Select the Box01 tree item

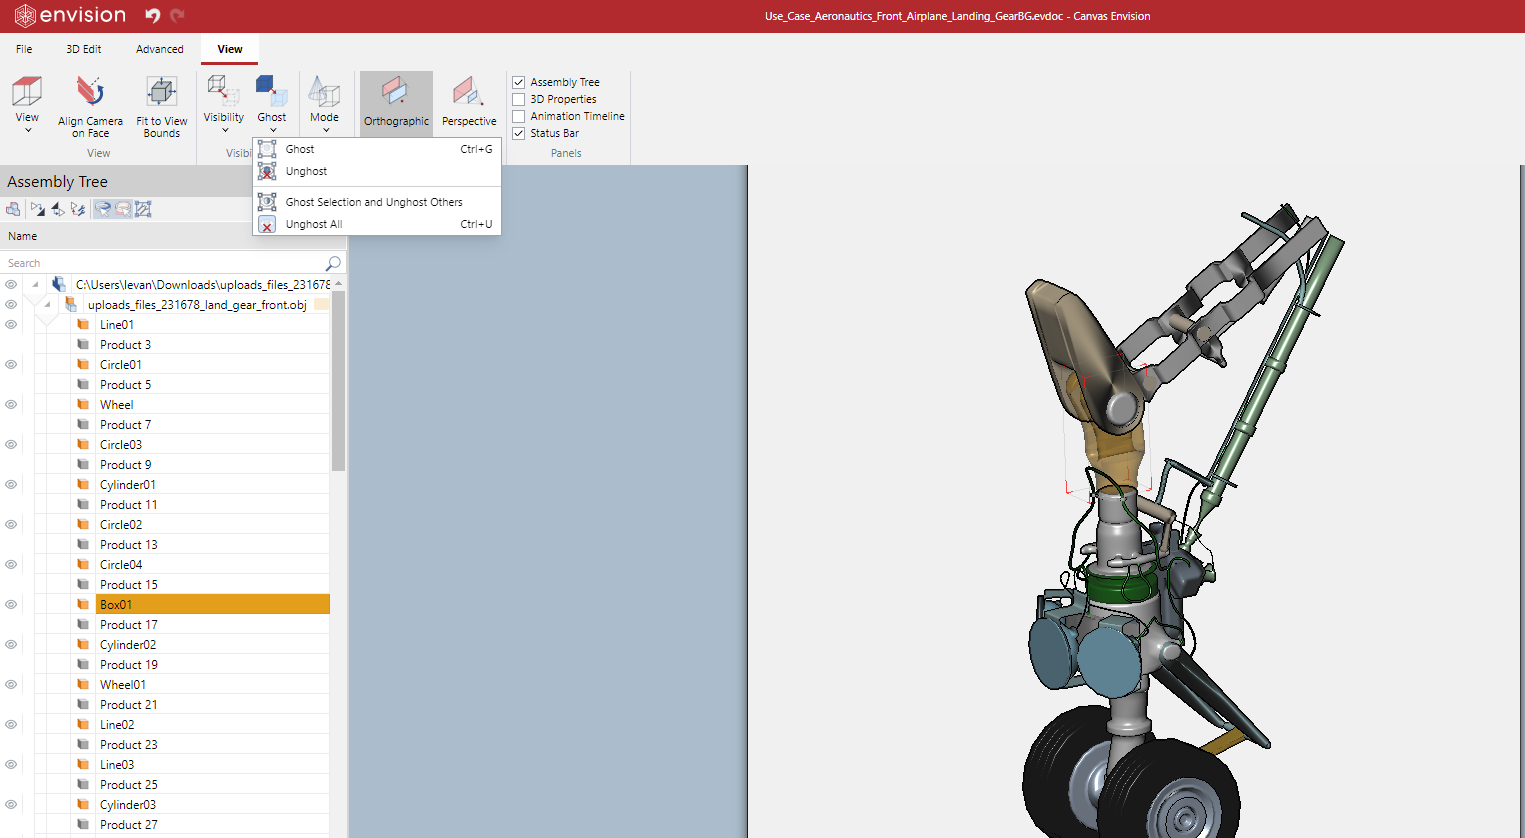213,604
